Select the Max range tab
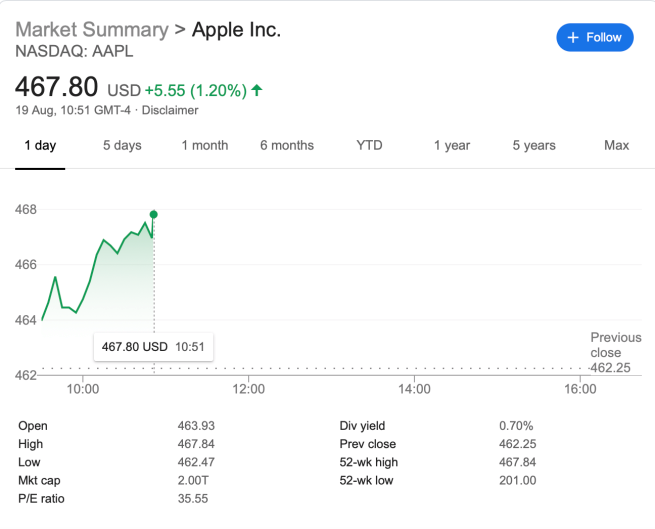Screen dimensions: 655x529 click(617, 145)
